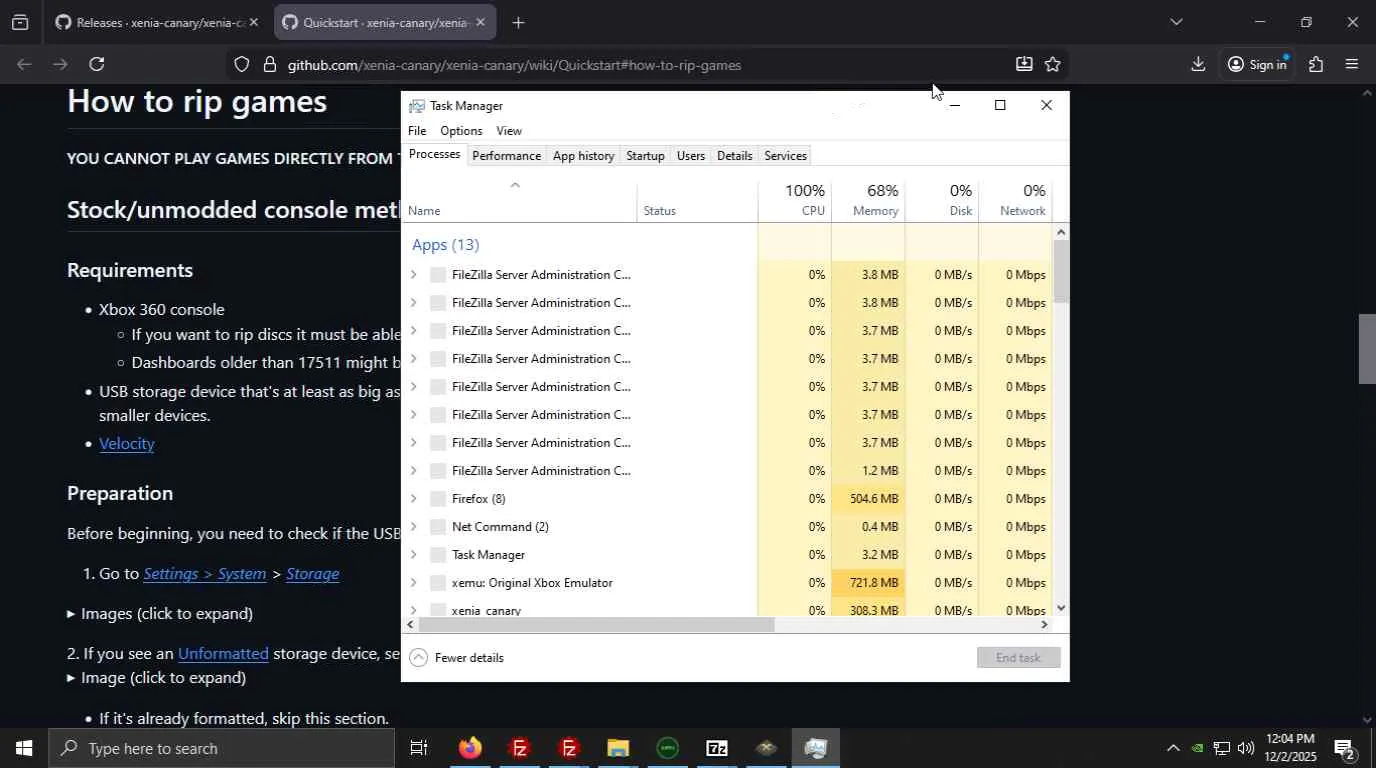This screenshot has height=768, width=1376.
Task: Open the list all tabs dropdown
Action: 1176,22
